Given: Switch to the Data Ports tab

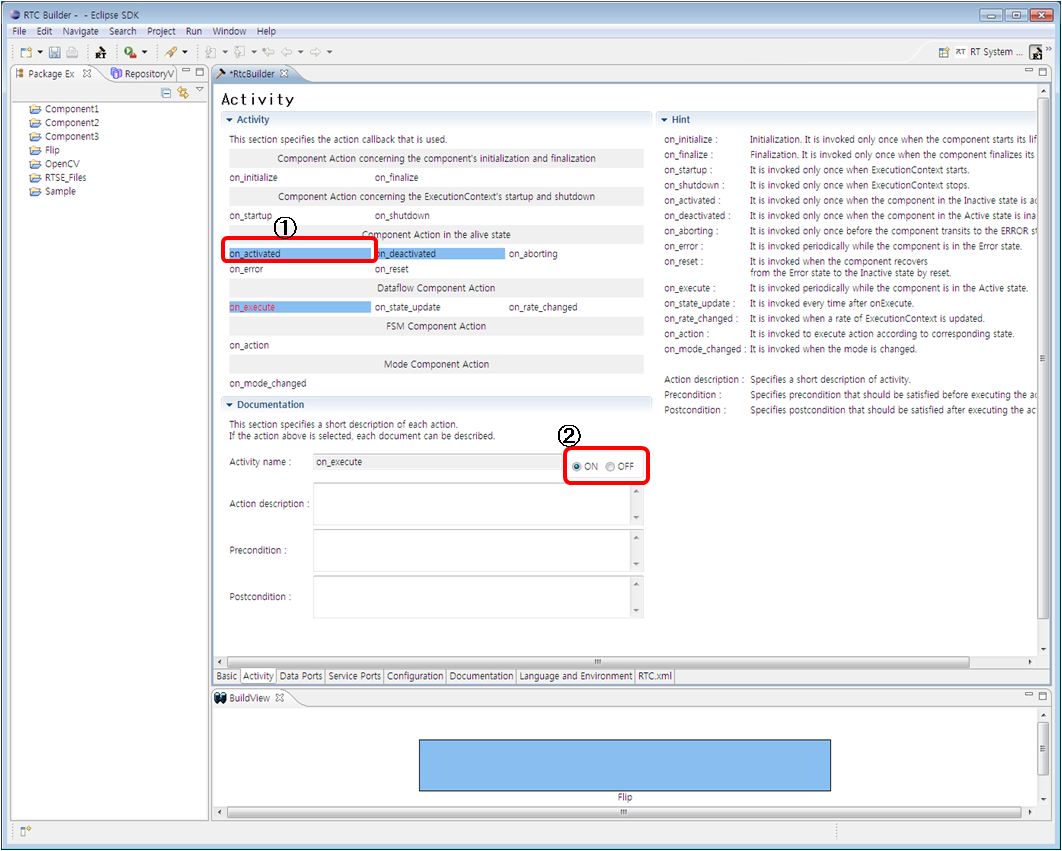Looking at the screenshot, I should point(301,676).
